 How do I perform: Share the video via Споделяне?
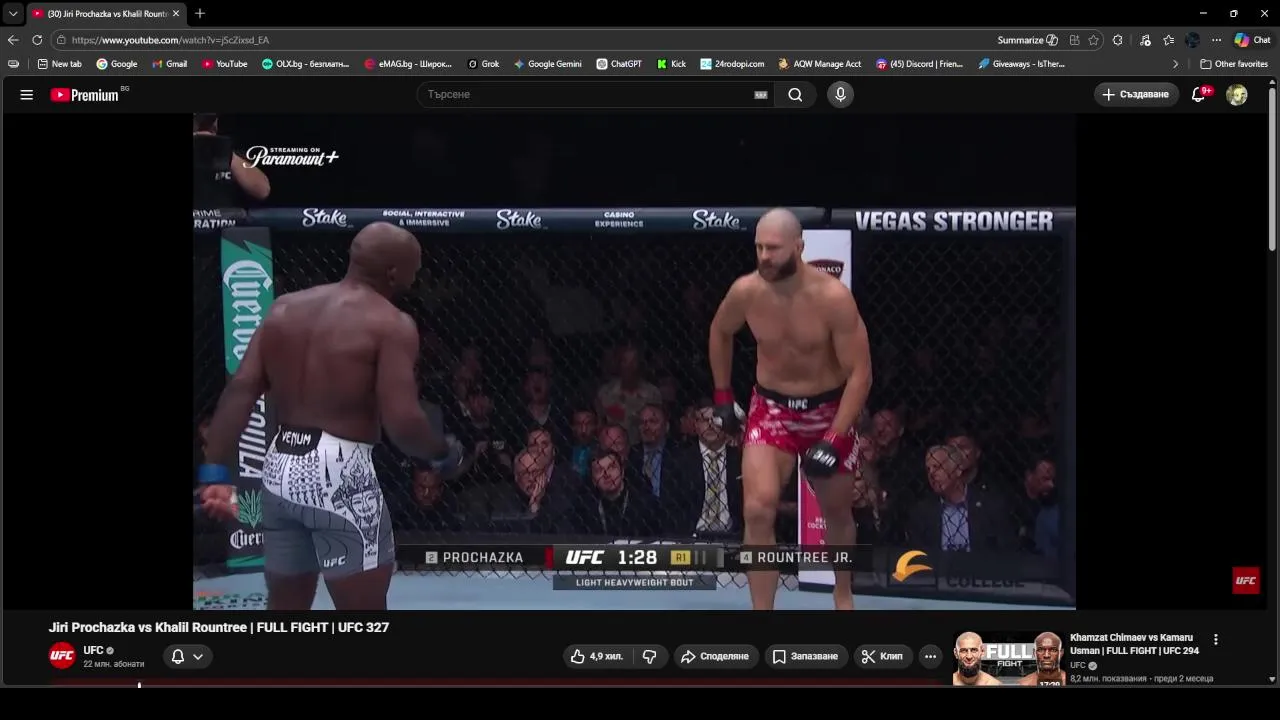715,657
